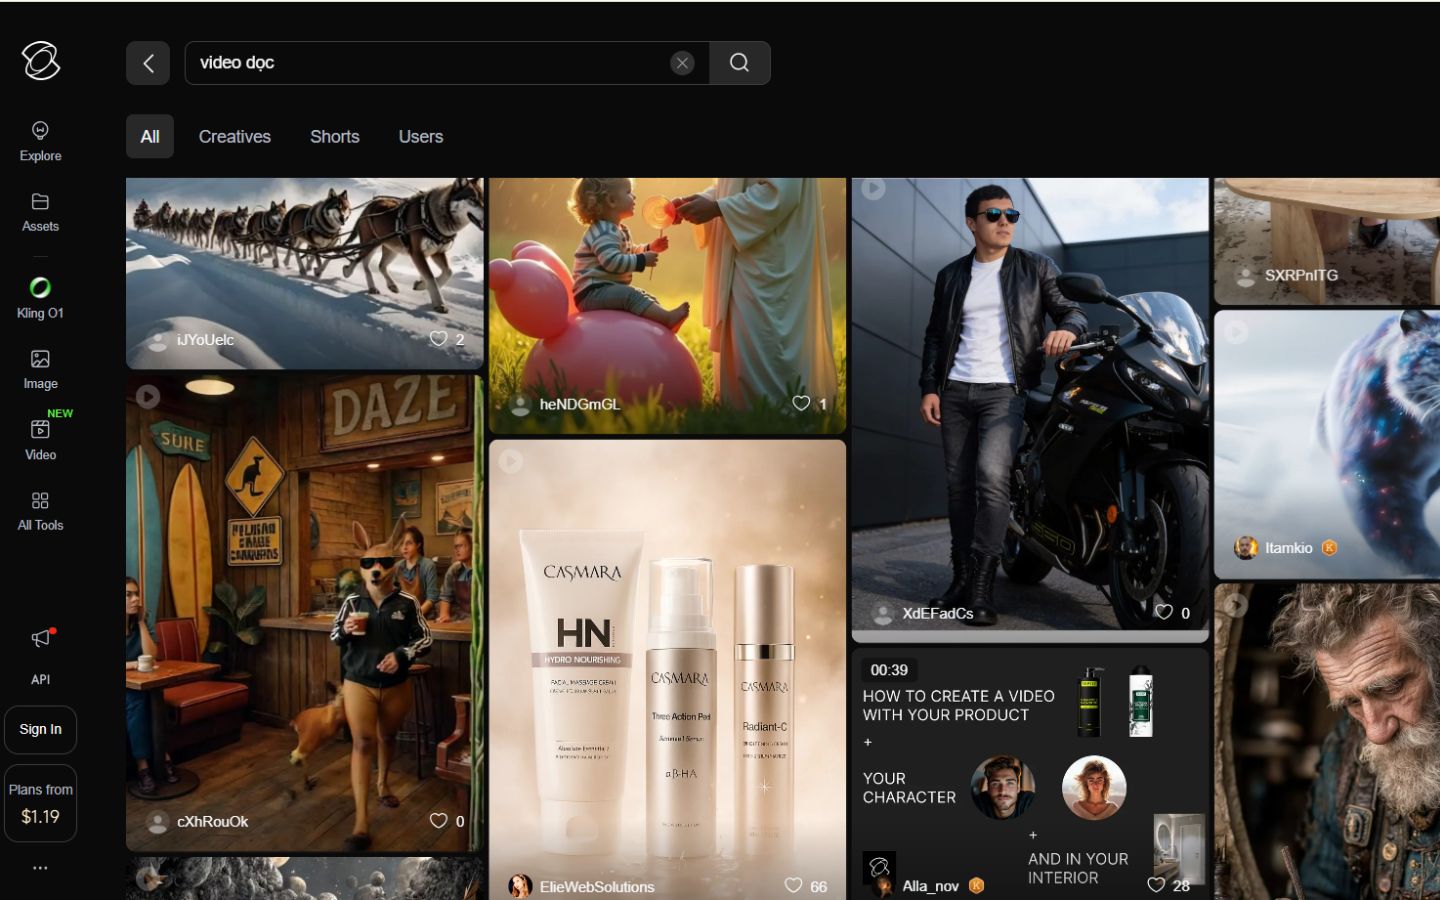Launch the Kling O1 model
Image resolution: width=1440 pixels, height=900 pixels.
40,298
